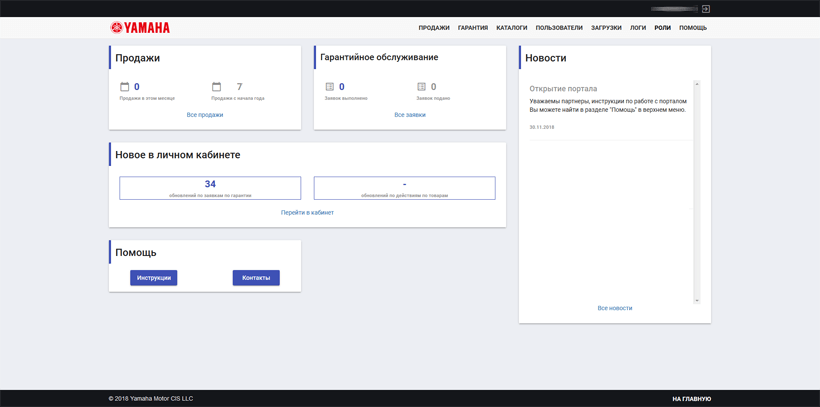820x407 pixels.
Task: Open the Гарантия menu item
Action: tap(473, 28)
